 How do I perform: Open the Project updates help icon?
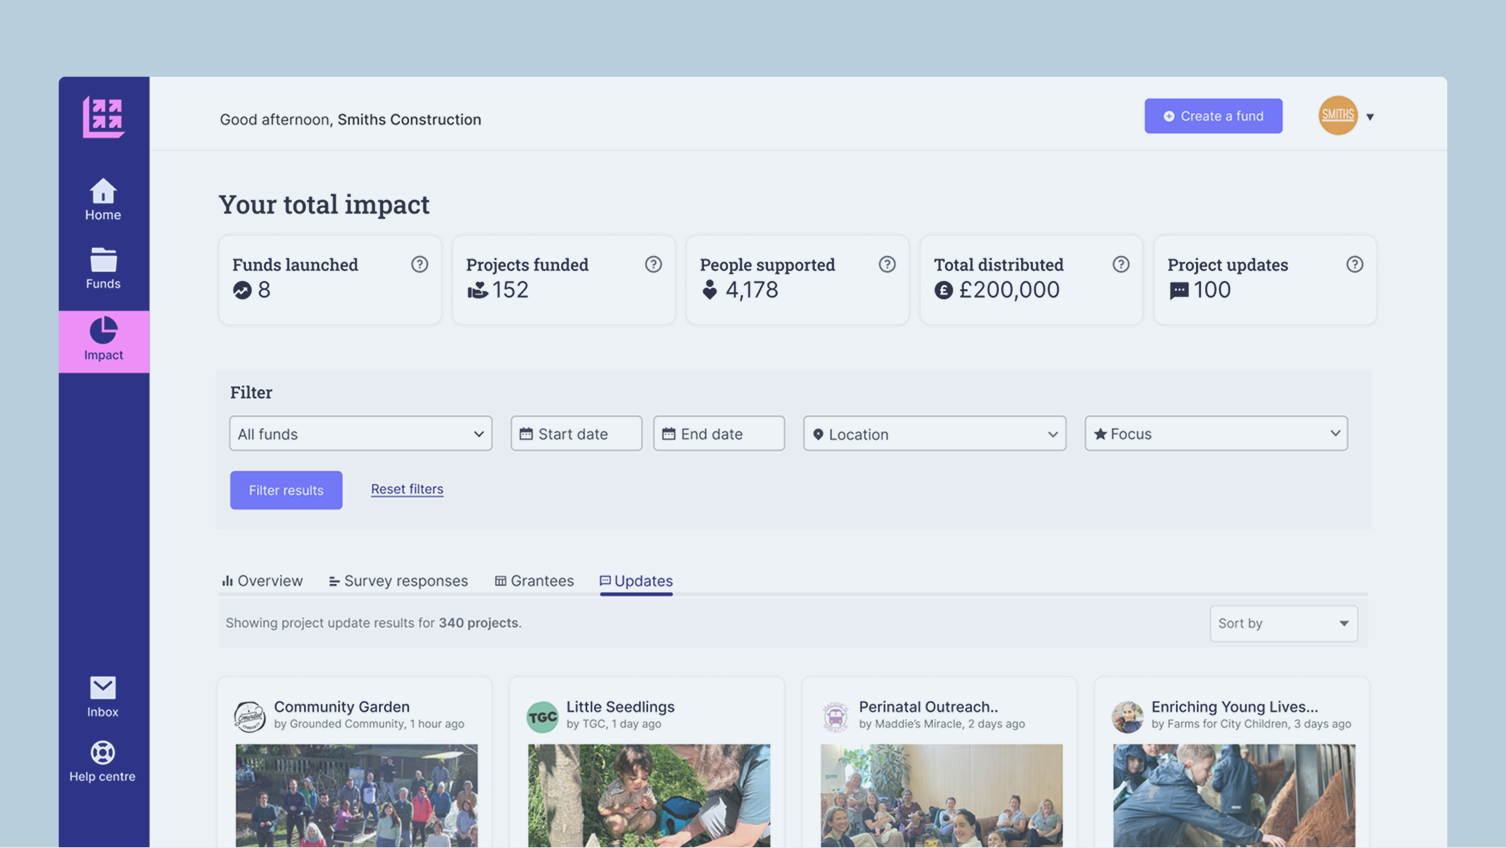pos(1355,264)
